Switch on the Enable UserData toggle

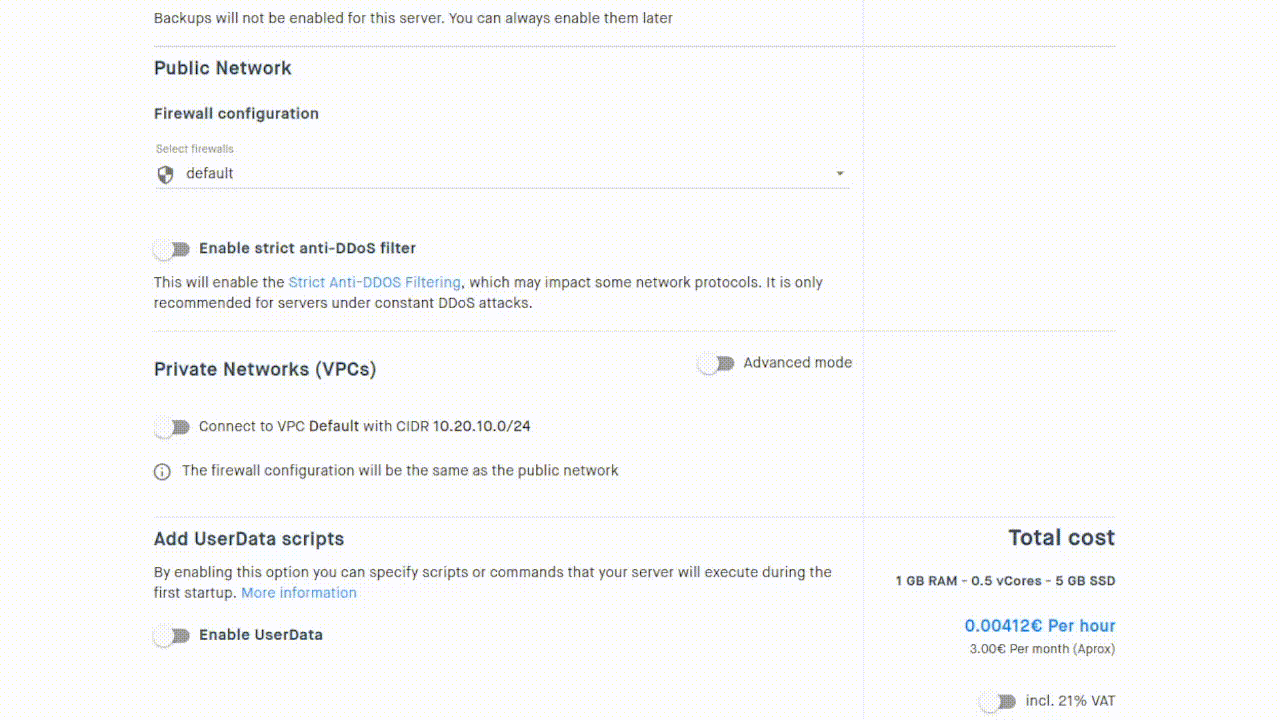tap(172, 636)
